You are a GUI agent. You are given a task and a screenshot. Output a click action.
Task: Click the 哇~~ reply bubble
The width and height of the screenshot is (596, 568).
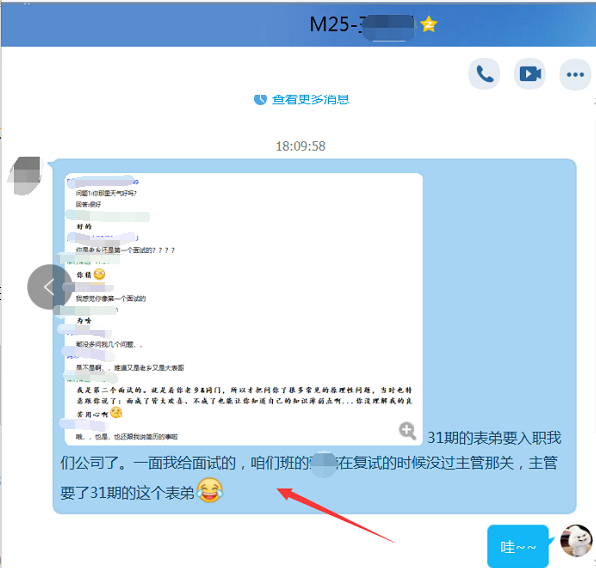pos(518,546)
